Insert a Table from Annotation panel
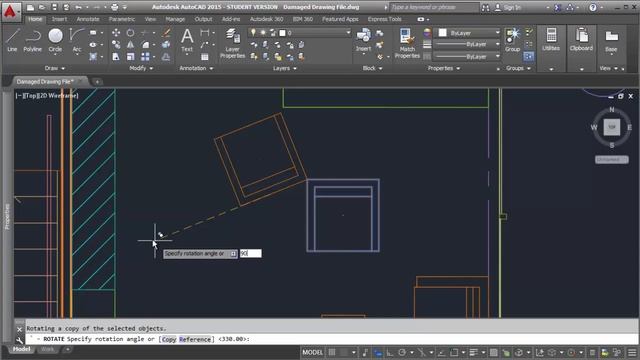640x360 pixels. point(205,57)
